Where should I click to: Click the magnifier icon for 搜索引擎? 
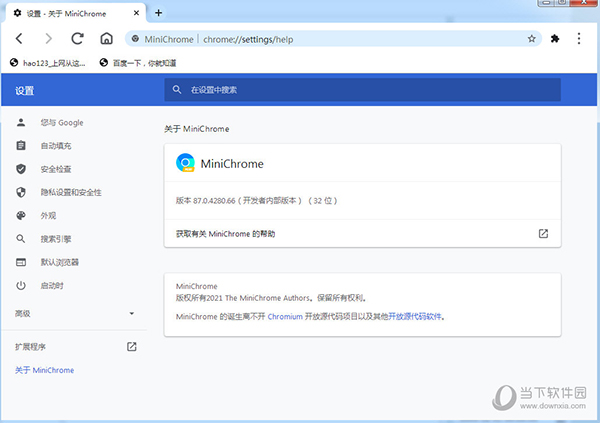[x=21, y=239]
